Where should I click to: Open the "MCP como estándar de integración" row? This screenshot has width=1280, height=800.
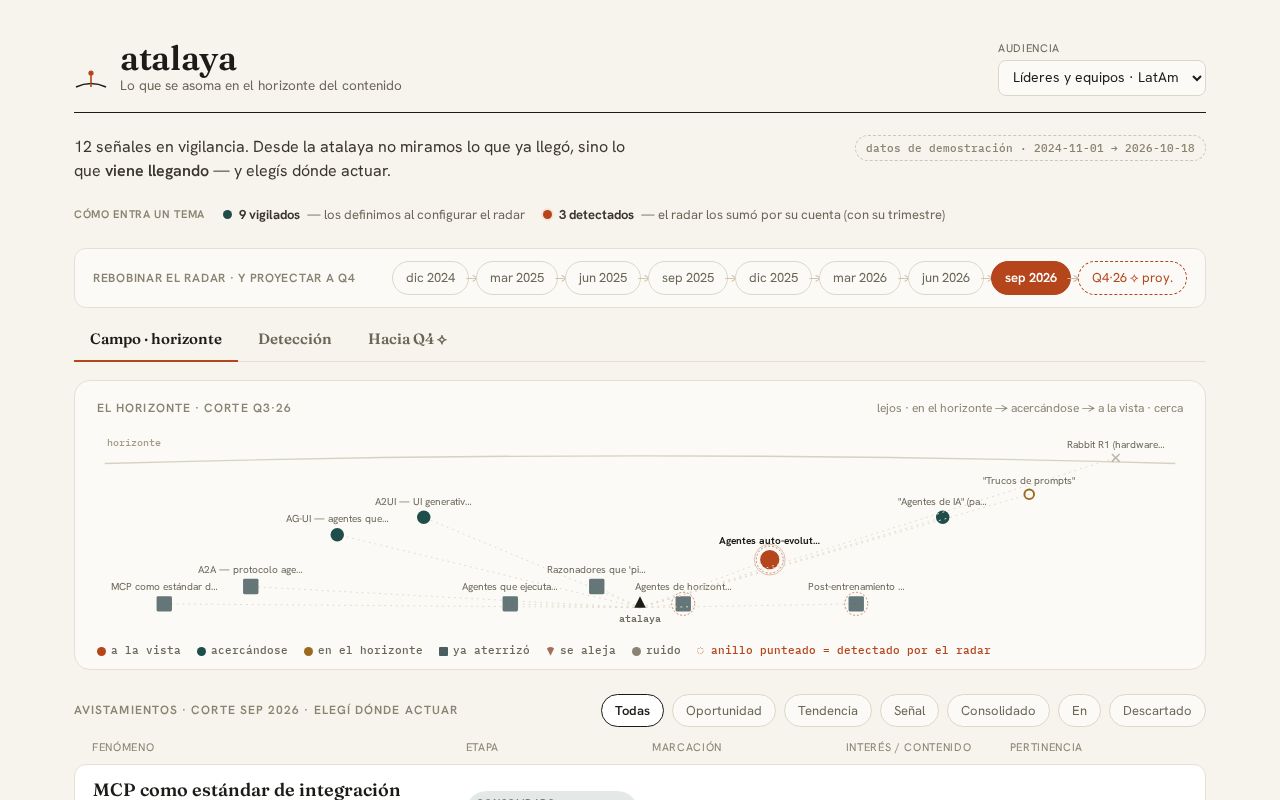tap(640, 783)
